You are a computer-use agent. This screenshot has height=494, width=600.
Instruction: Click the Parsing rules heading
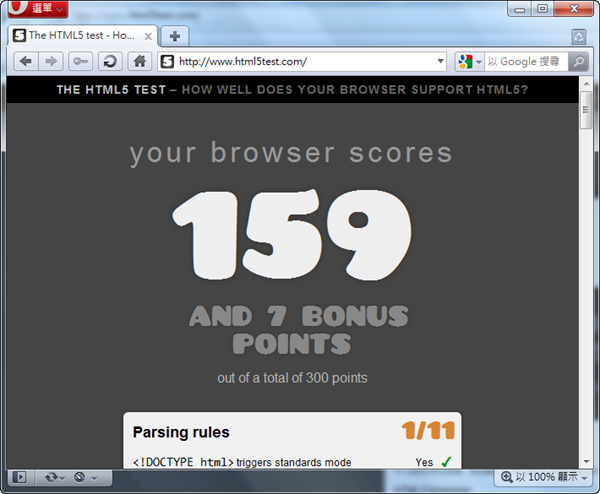pos(181,432)
